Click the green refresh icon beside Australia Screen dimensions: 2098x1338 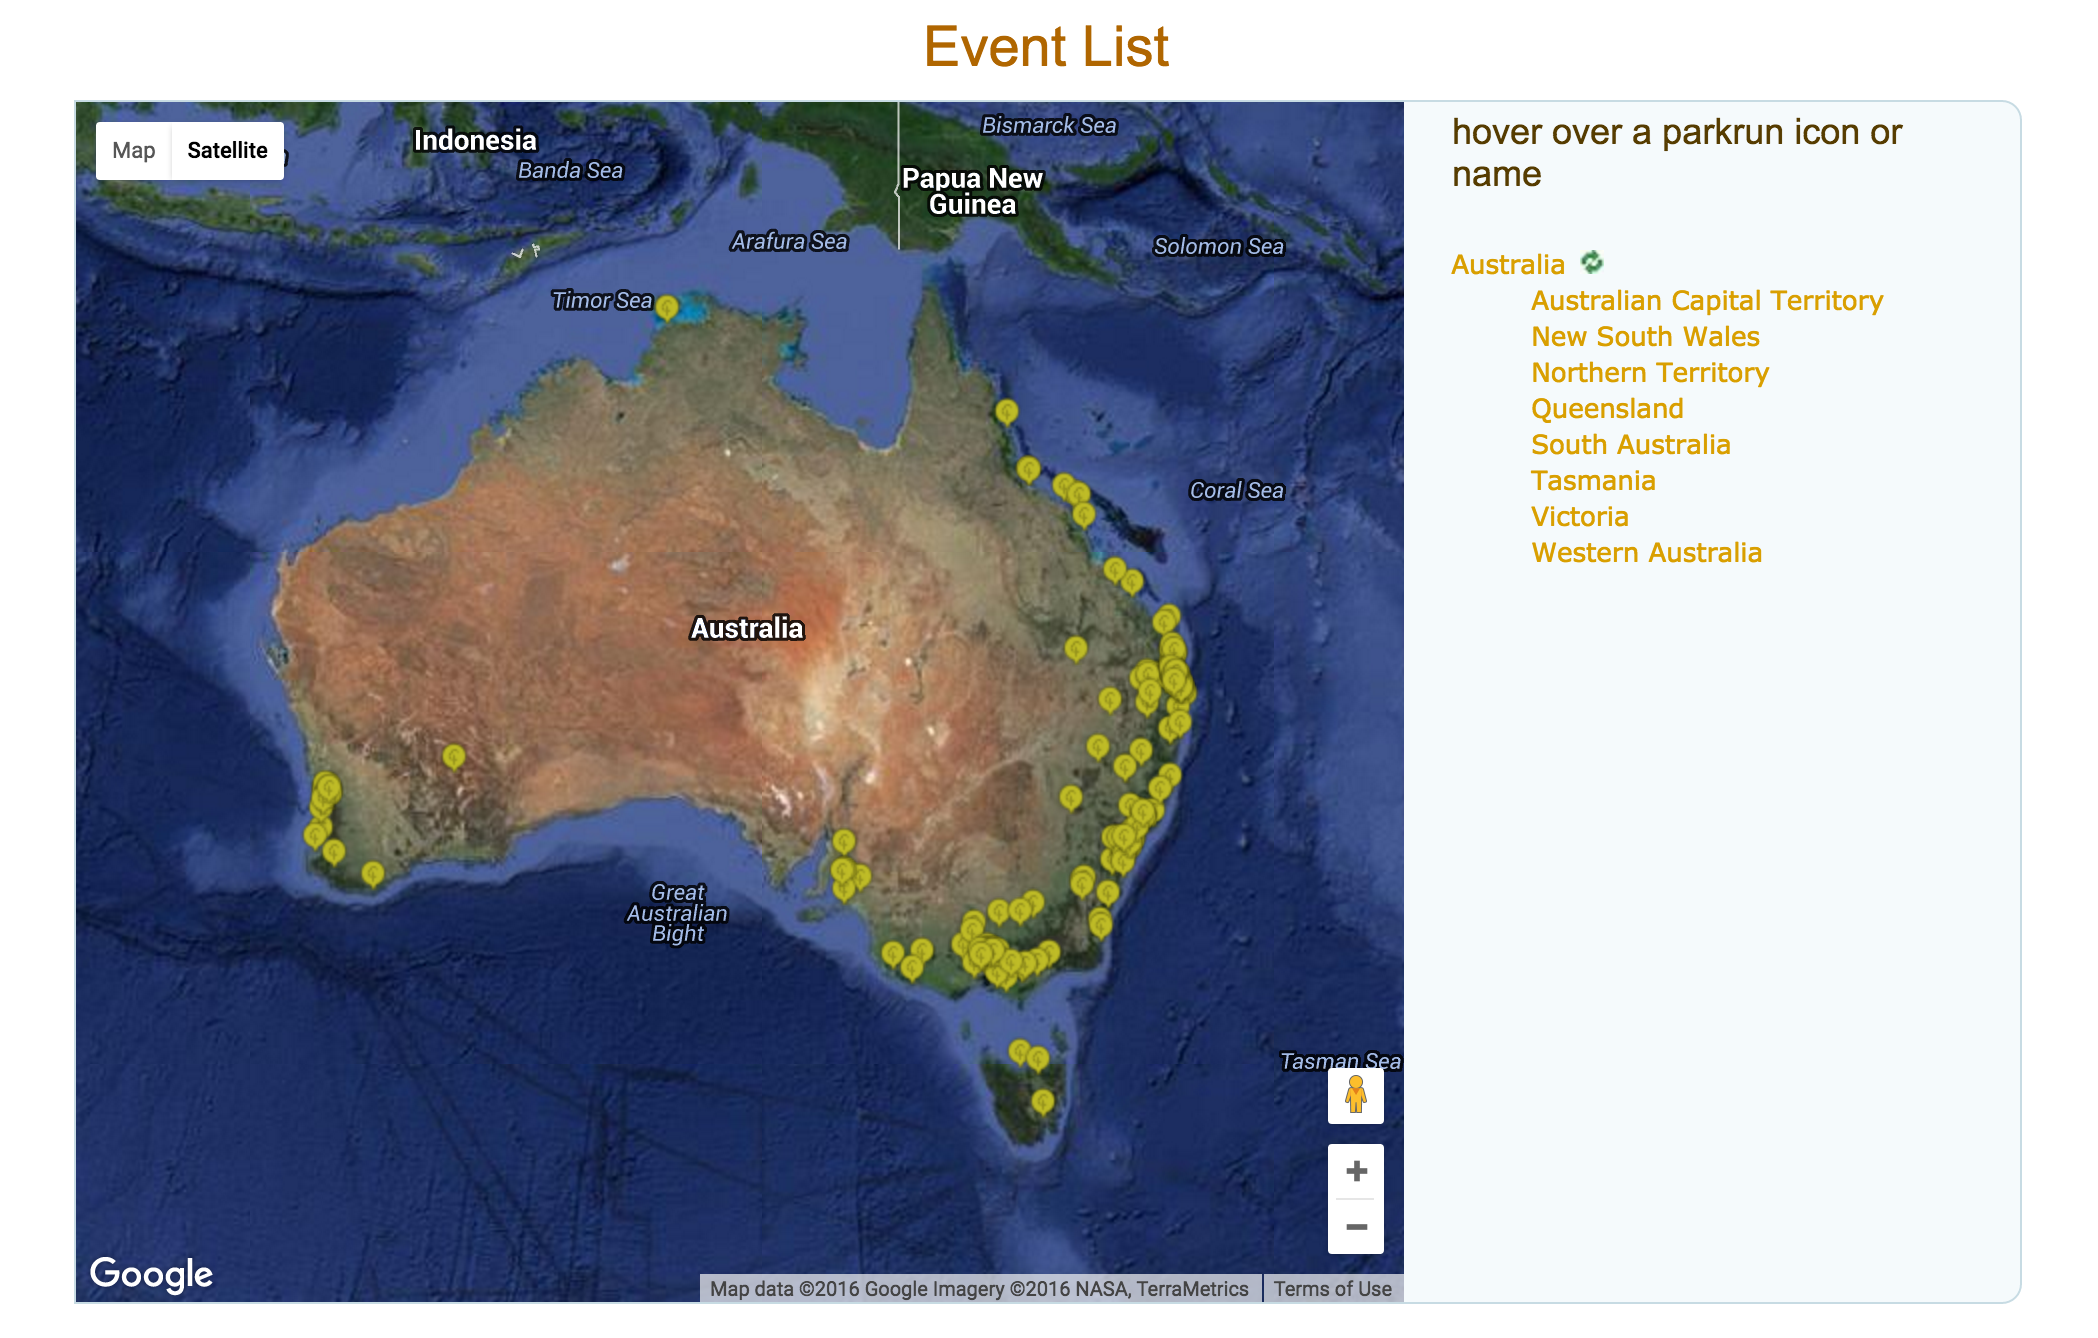tap(1591, 263)
